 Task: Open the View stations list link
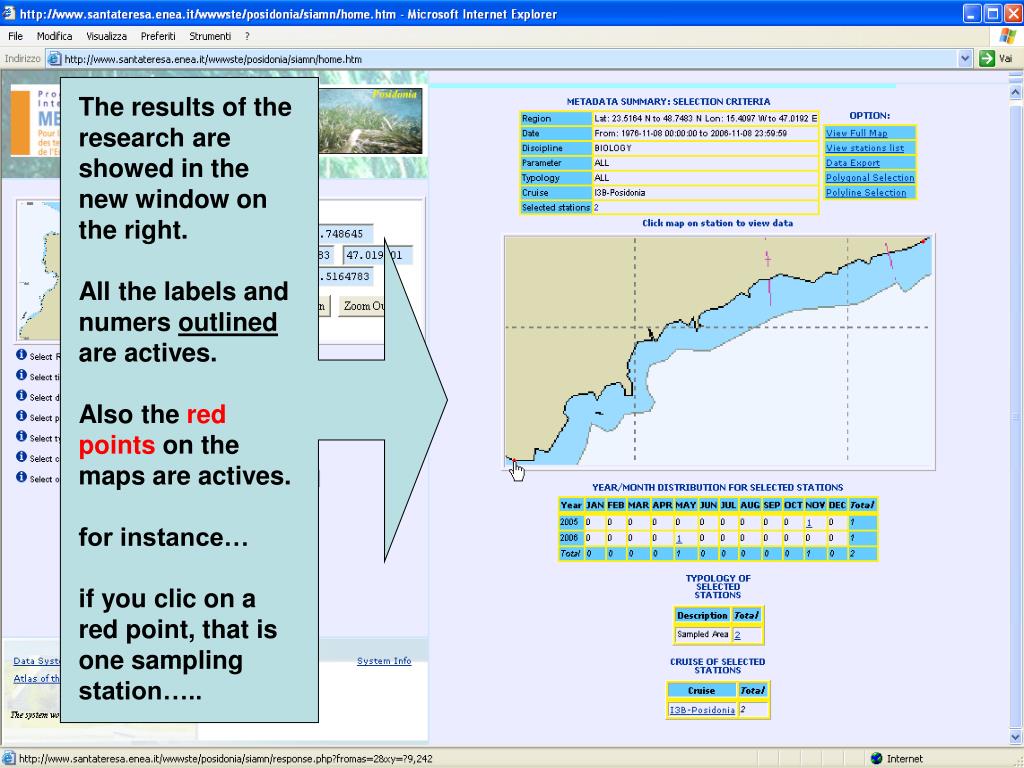pyautogui.click(x=865, y=148)
